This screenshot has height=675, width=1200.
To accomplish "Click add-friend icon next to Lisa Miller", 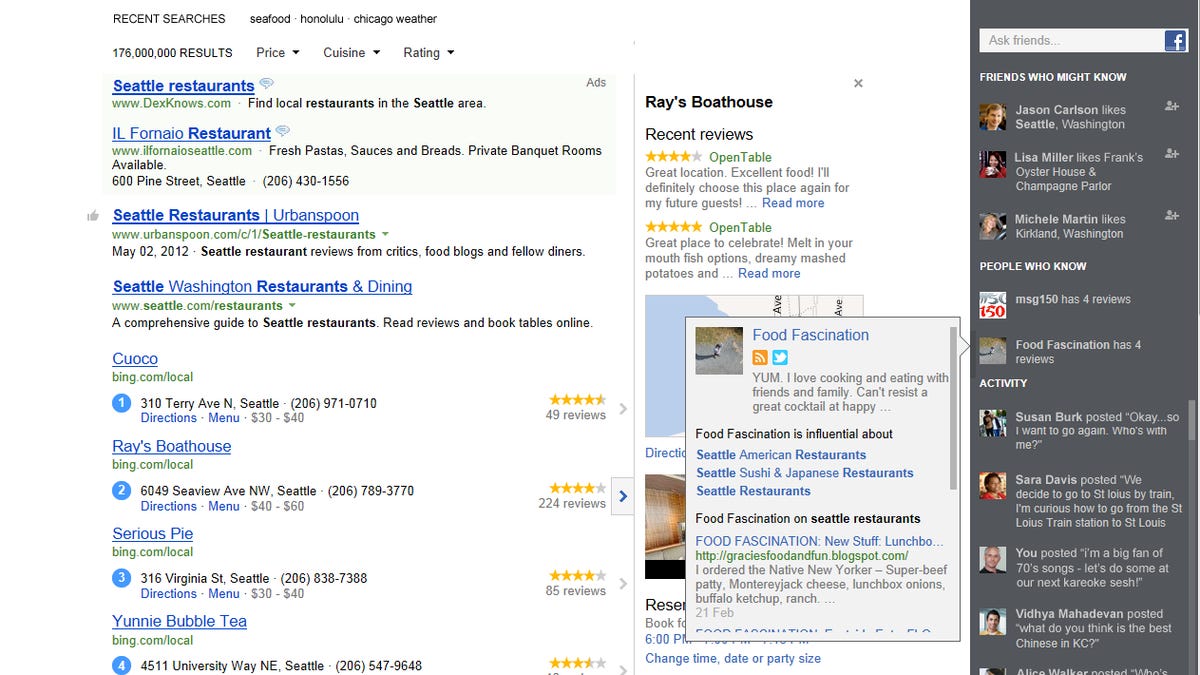I will (x=1172, y=154).
